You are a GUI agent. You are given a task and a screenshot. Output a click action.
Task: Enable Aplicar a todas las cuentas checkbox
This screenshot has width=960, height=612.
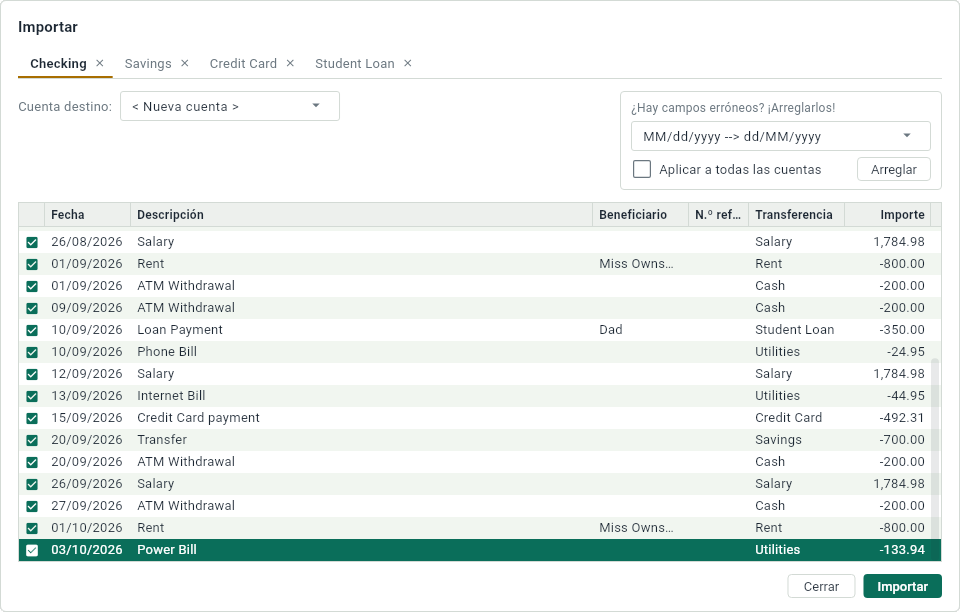tap(642, 169)
